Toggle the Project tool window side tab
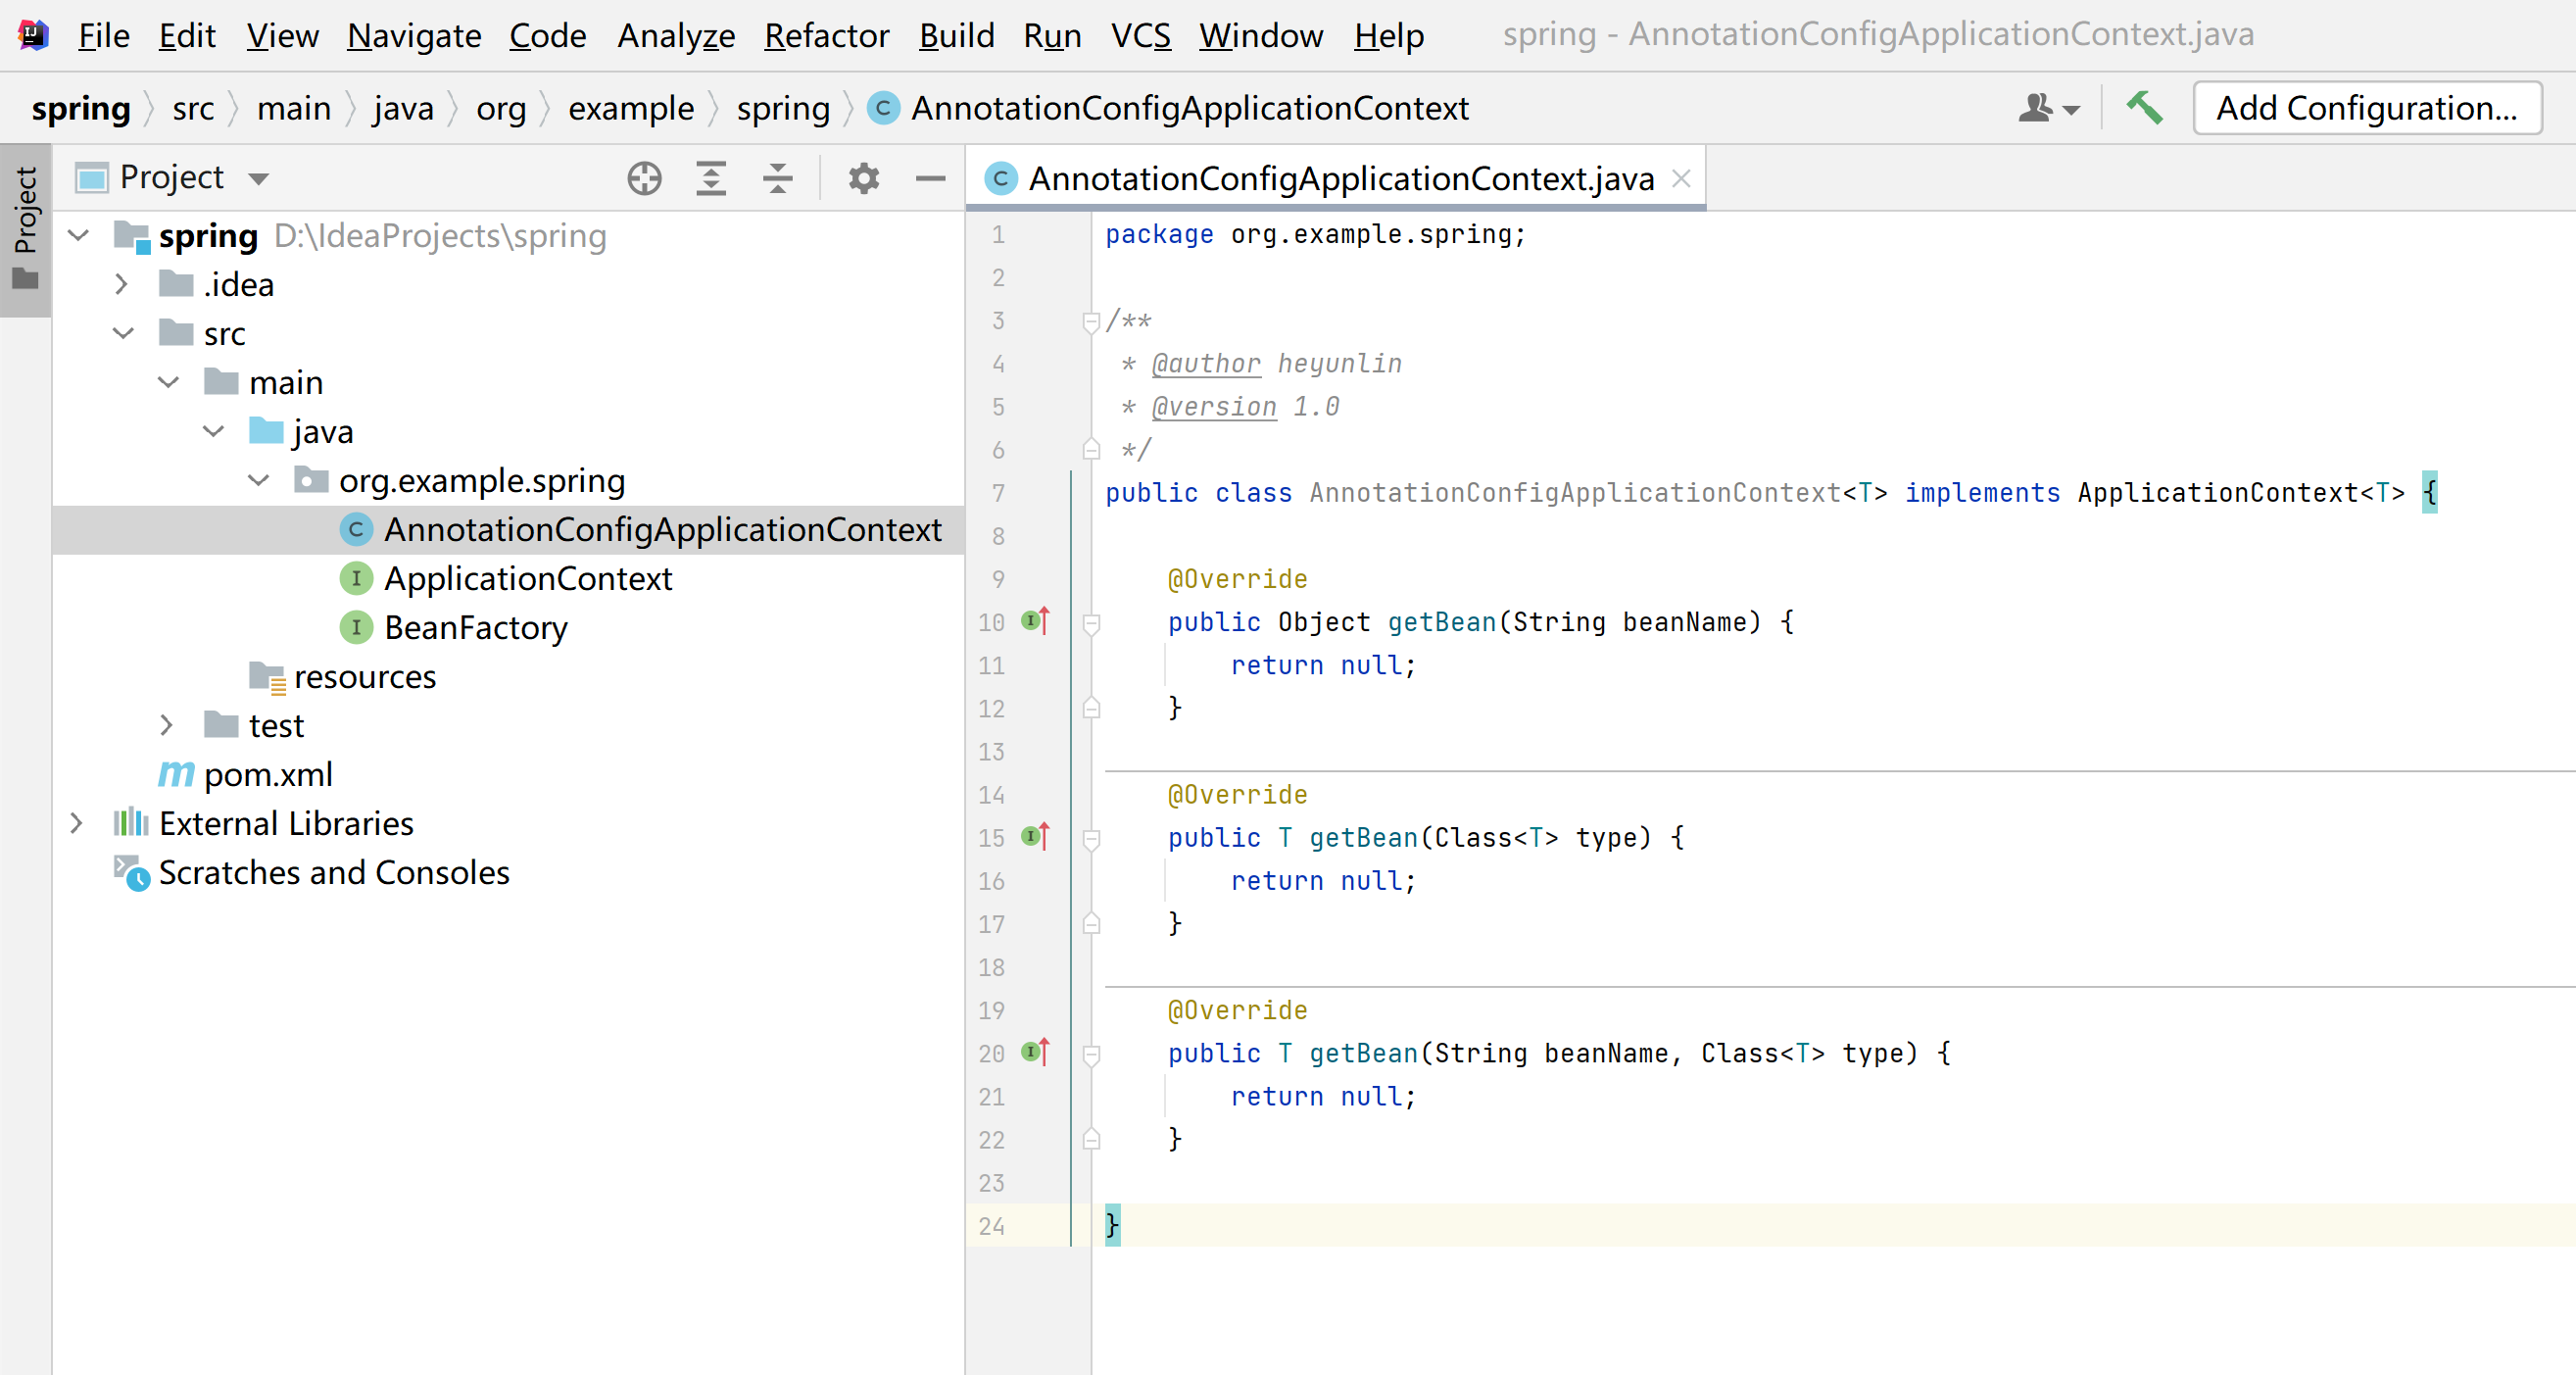 (x=25, y=229)
